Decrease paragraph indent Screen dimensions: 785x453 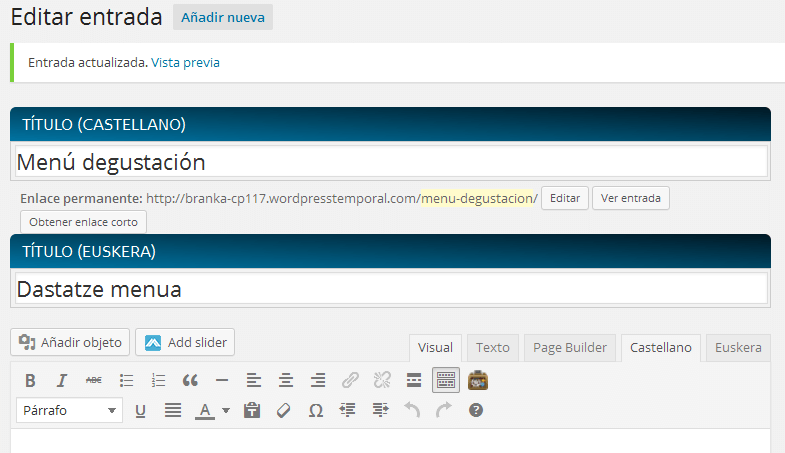click(347, 411)
